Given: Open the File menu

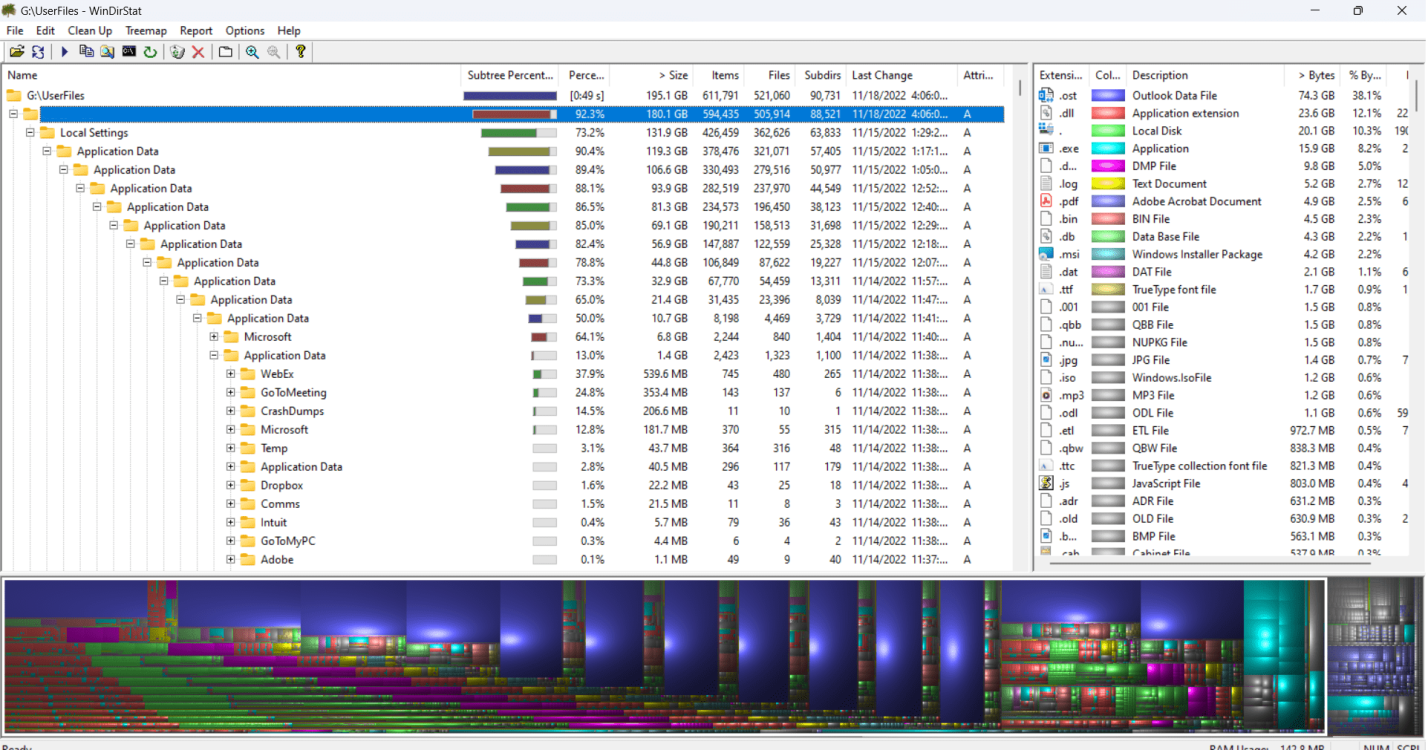Looking at the screenshot, I should (x=15, y=31).
